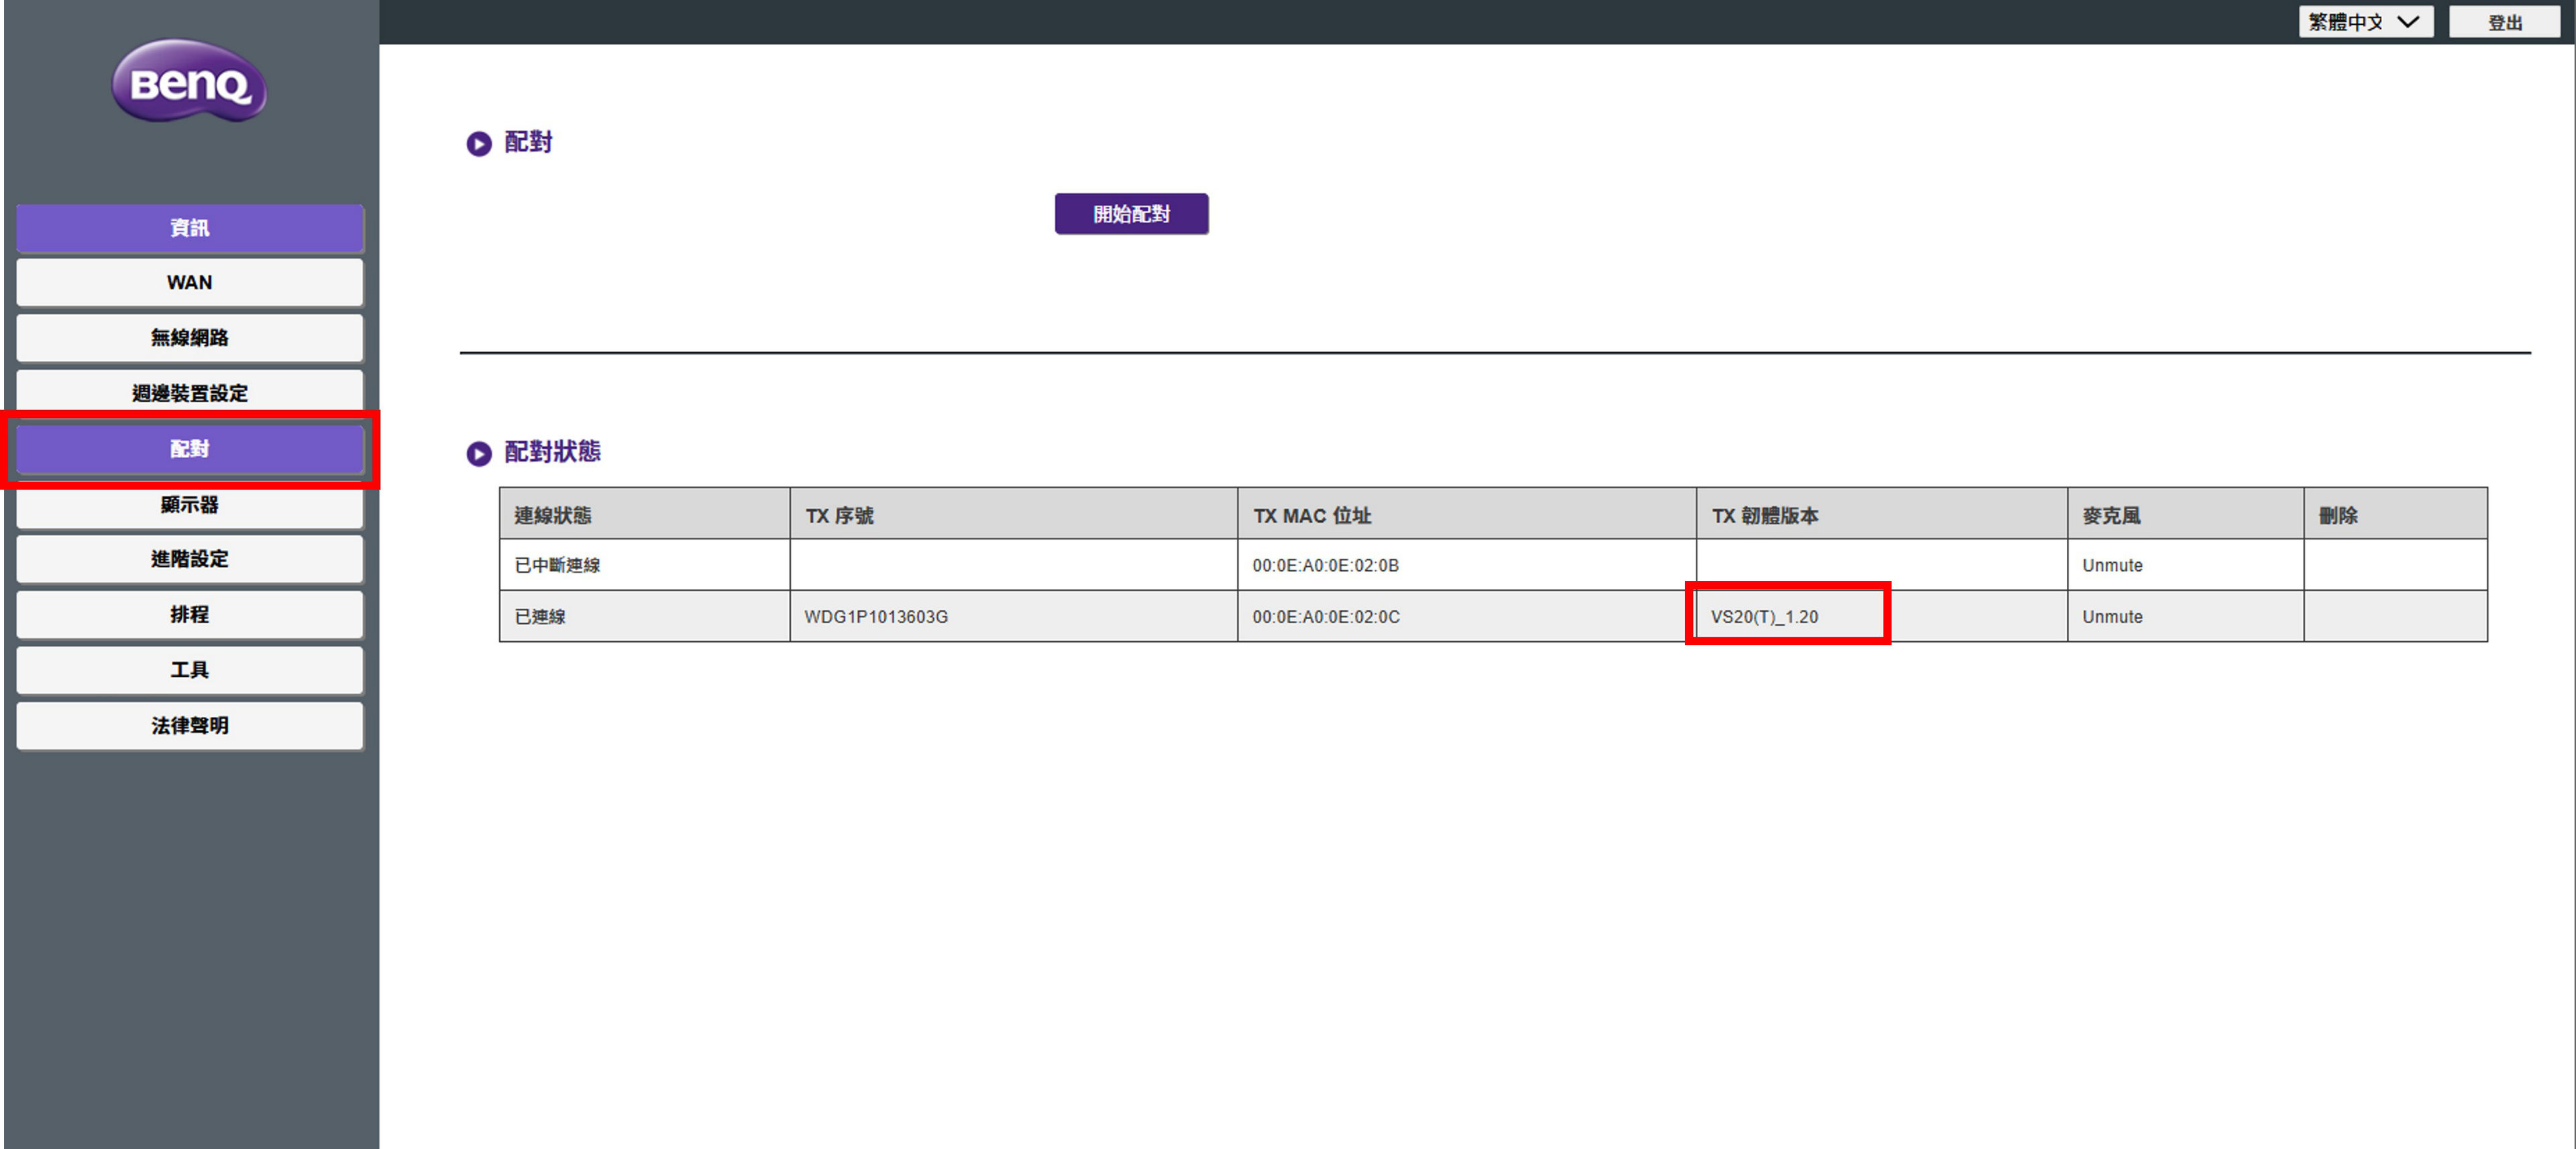2576x1149 pixels.
Task: Open the 工具 tools menu item
Action: [190, 670]
